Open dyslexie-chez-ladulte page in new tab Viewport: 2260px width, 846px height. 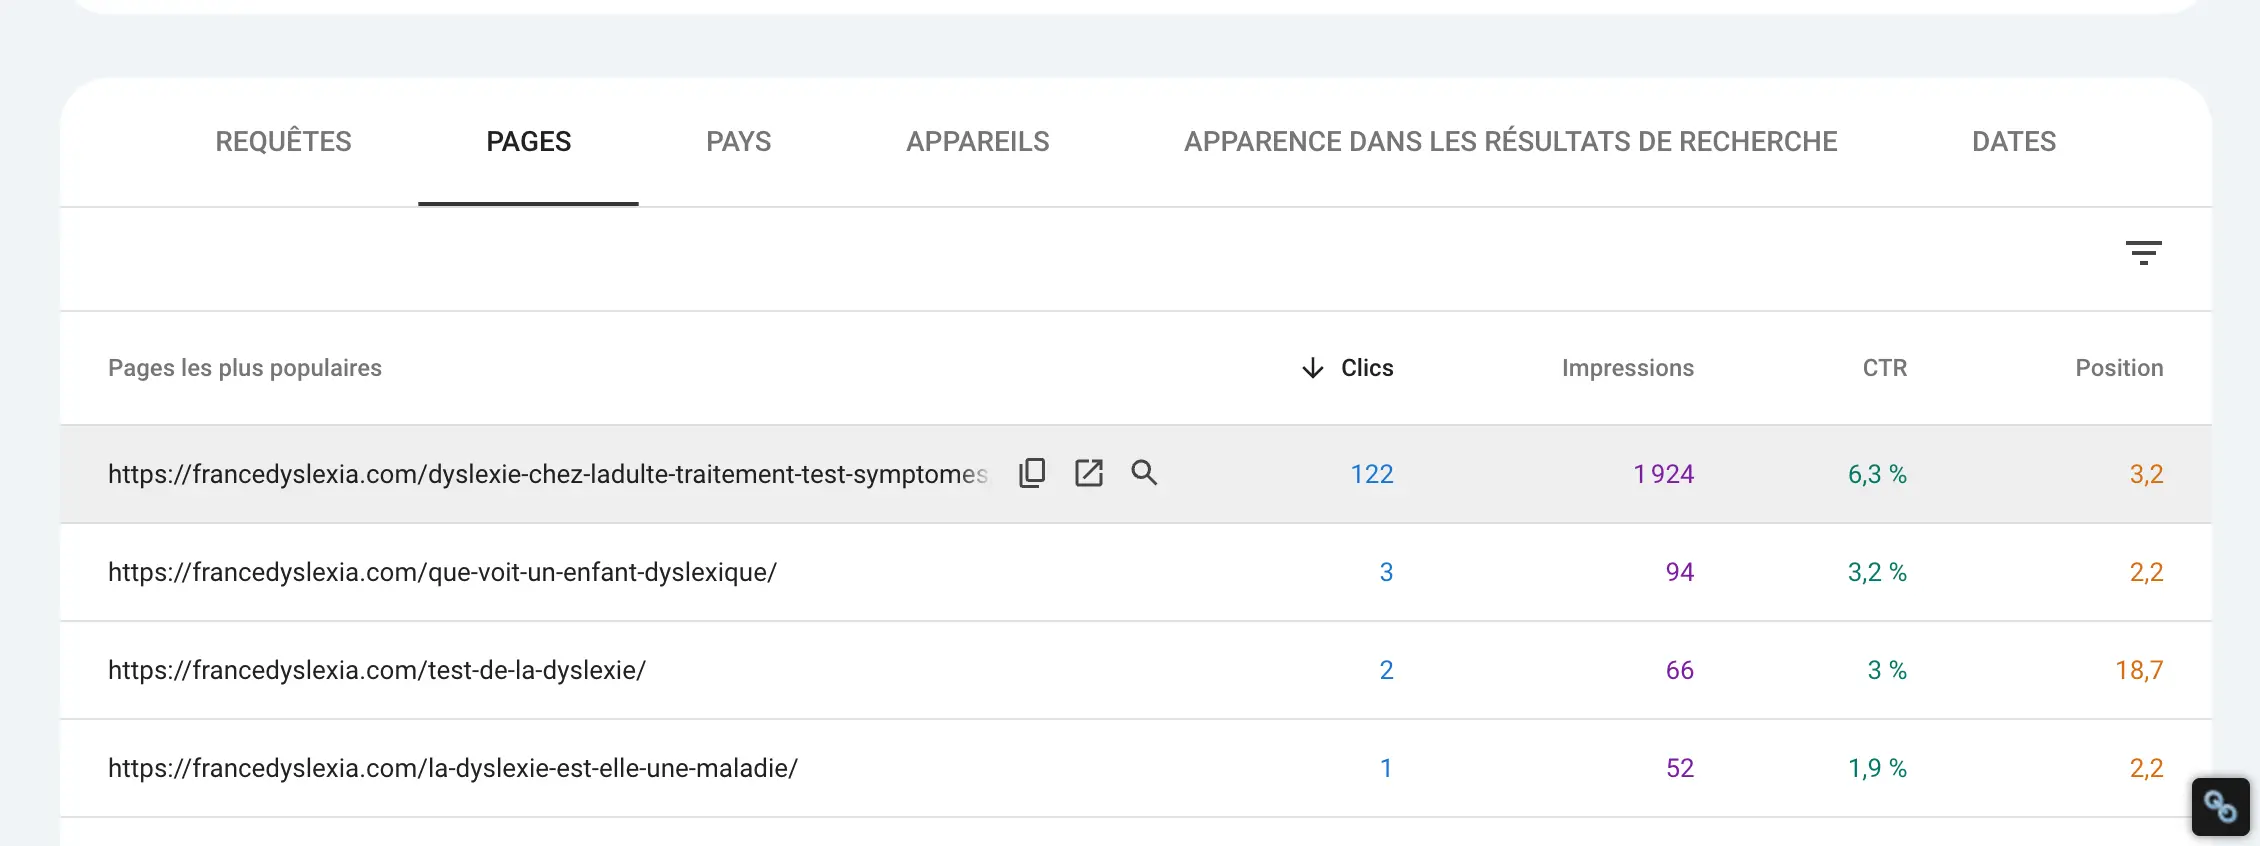[1088, 473]
